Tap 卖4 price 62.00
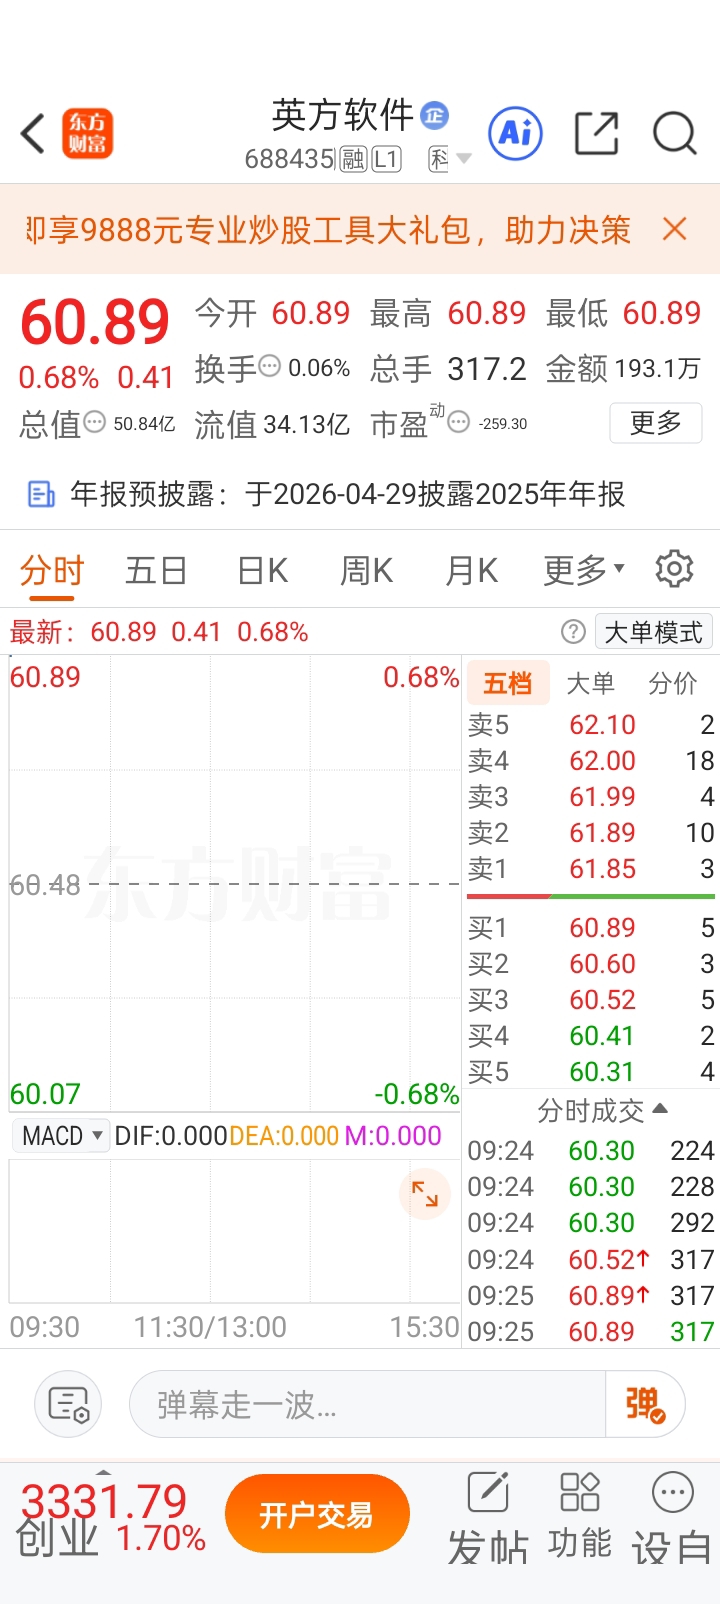The image size is (720, 1604). tap(603, 761)
